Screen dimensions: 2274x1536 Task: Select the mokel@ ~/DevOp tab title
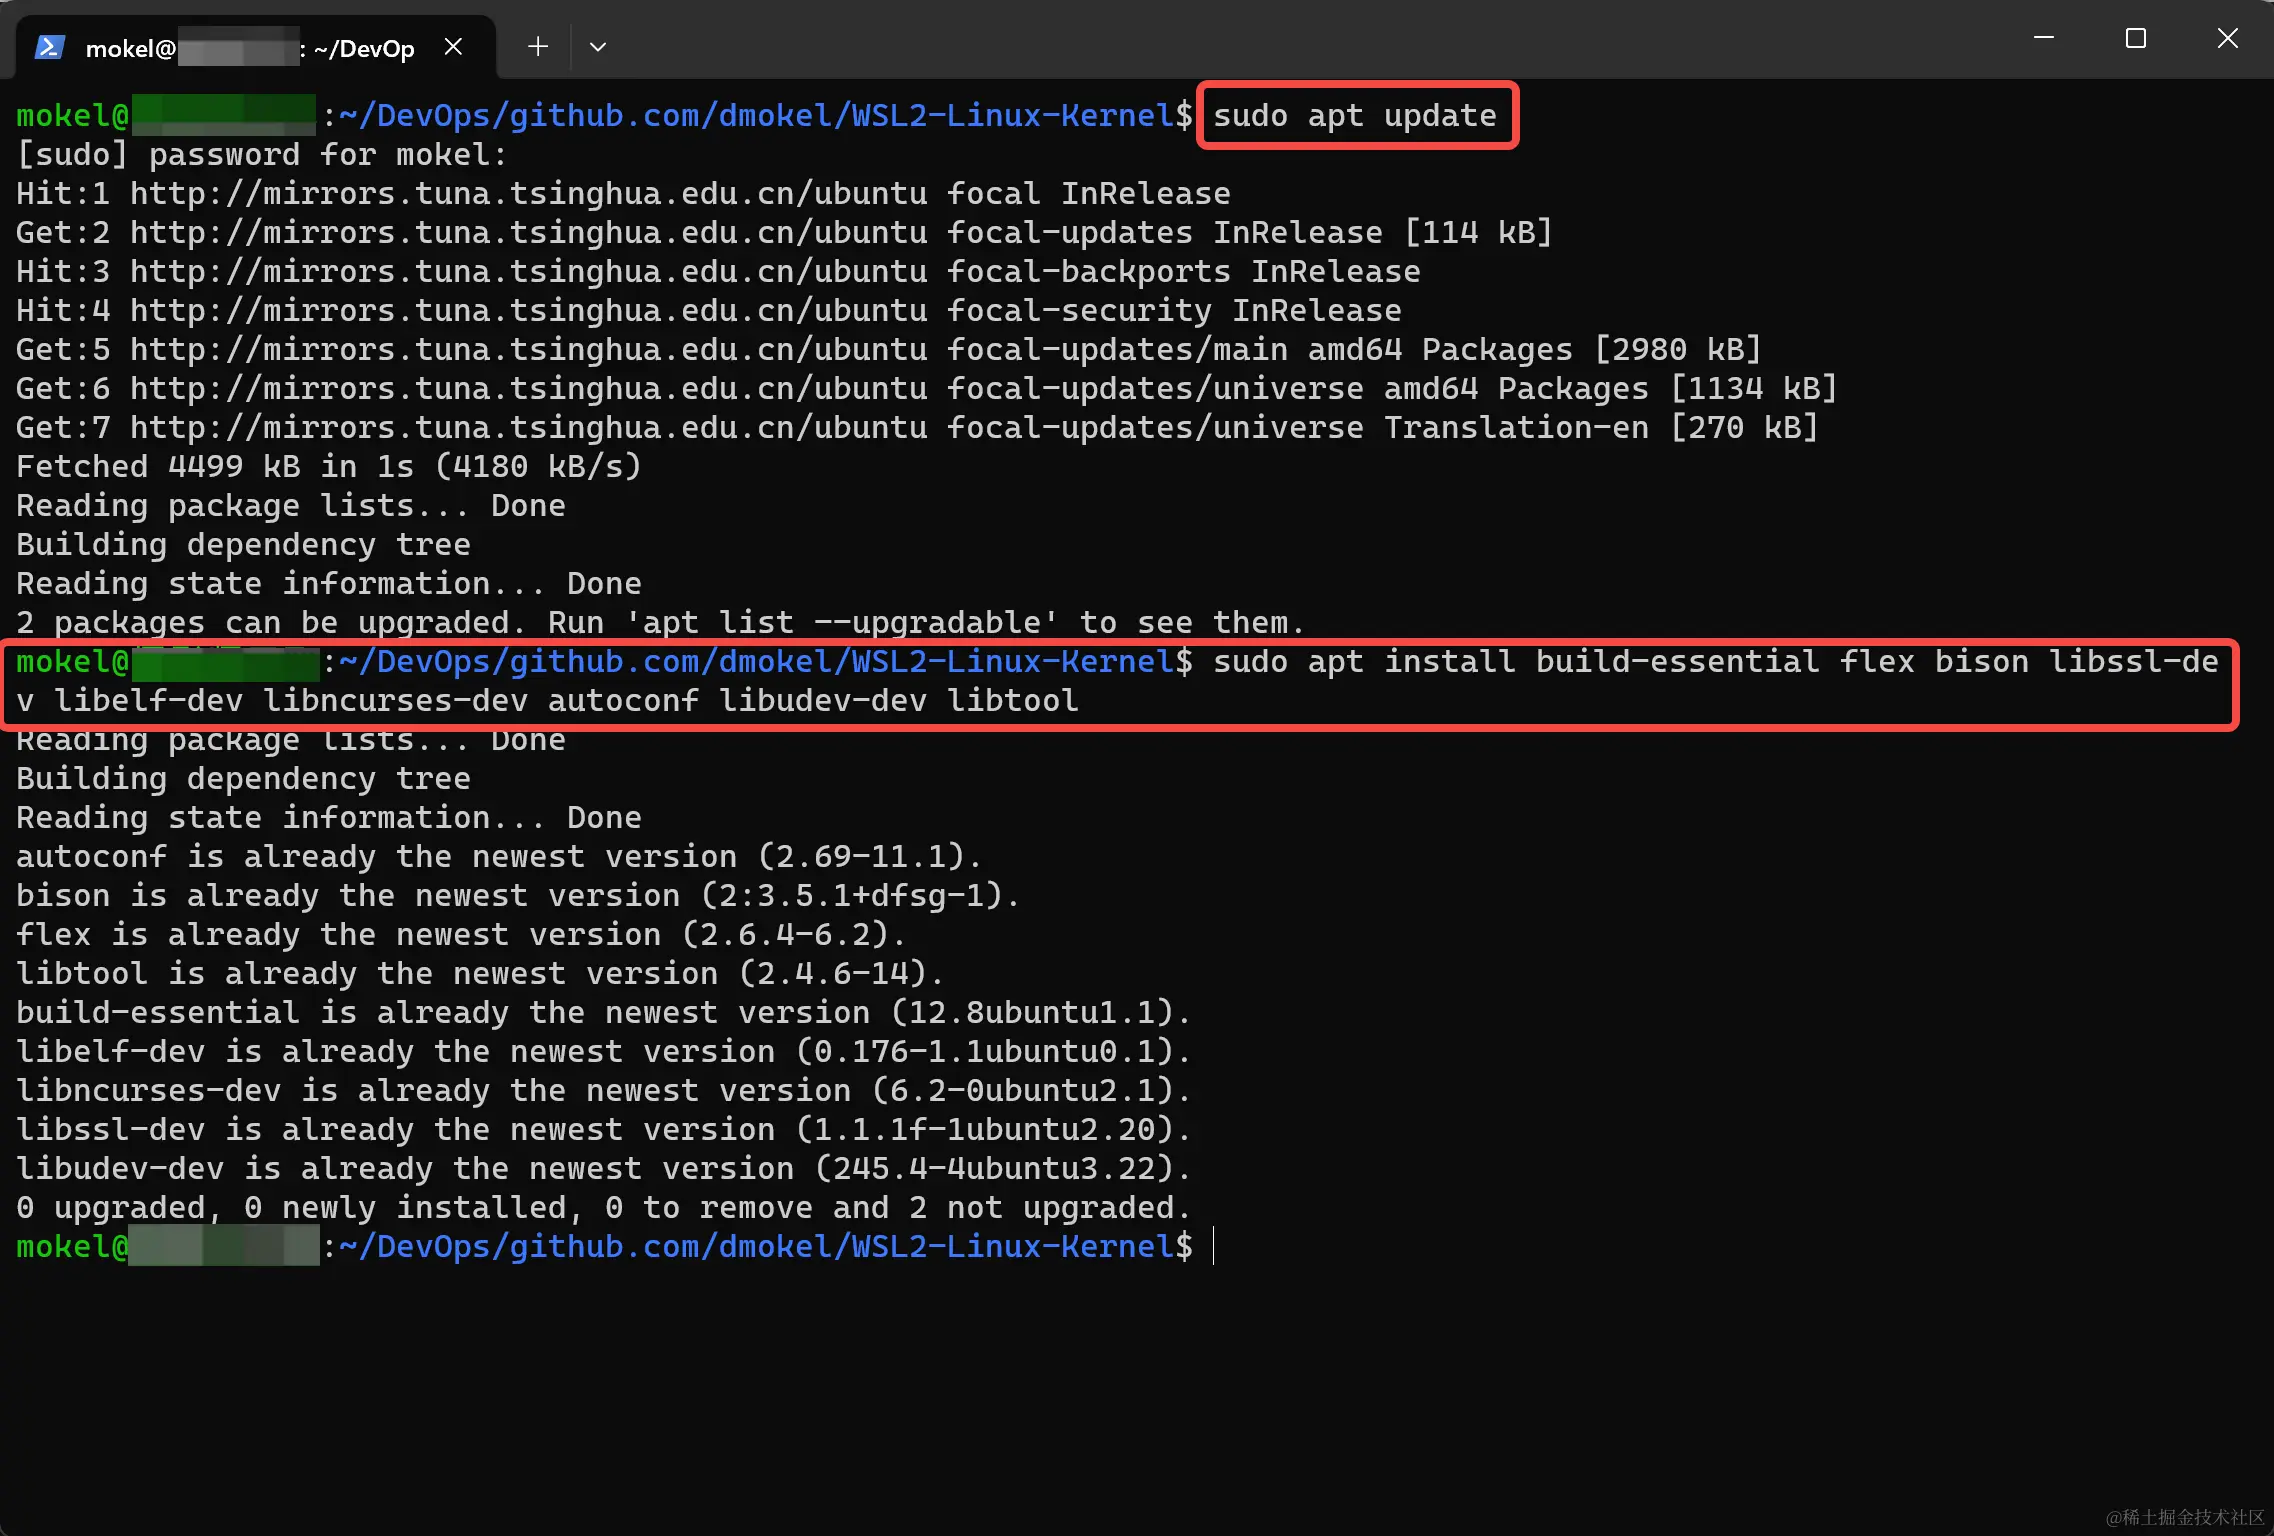[x=250, y=48]
